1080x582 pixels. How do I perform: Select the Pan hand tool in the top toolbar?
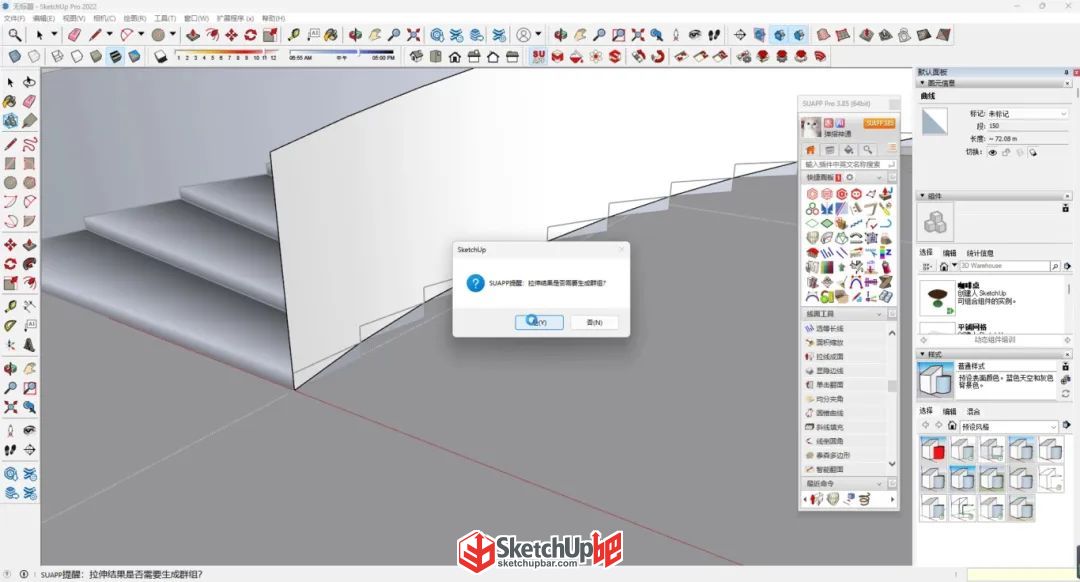(375, 34)
